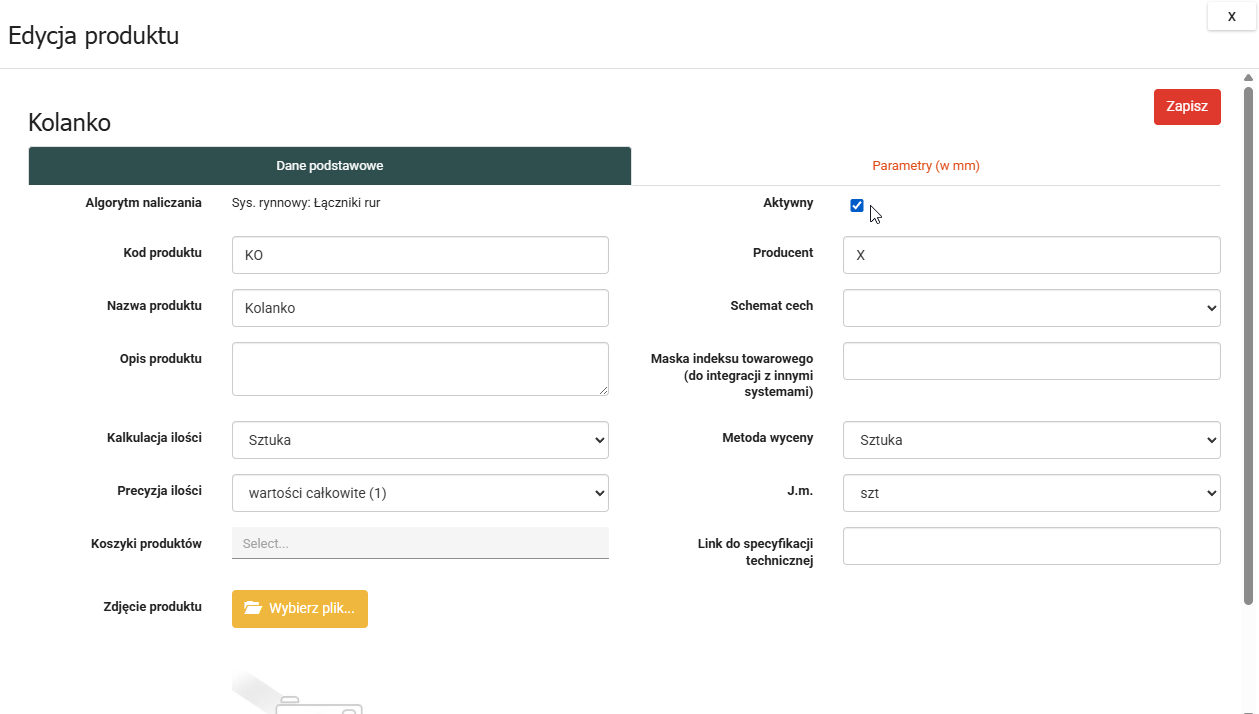Open the Schemat cech dropdown
The image size is (1259, 714).
pyautogui.click(x=1031, y=308)
